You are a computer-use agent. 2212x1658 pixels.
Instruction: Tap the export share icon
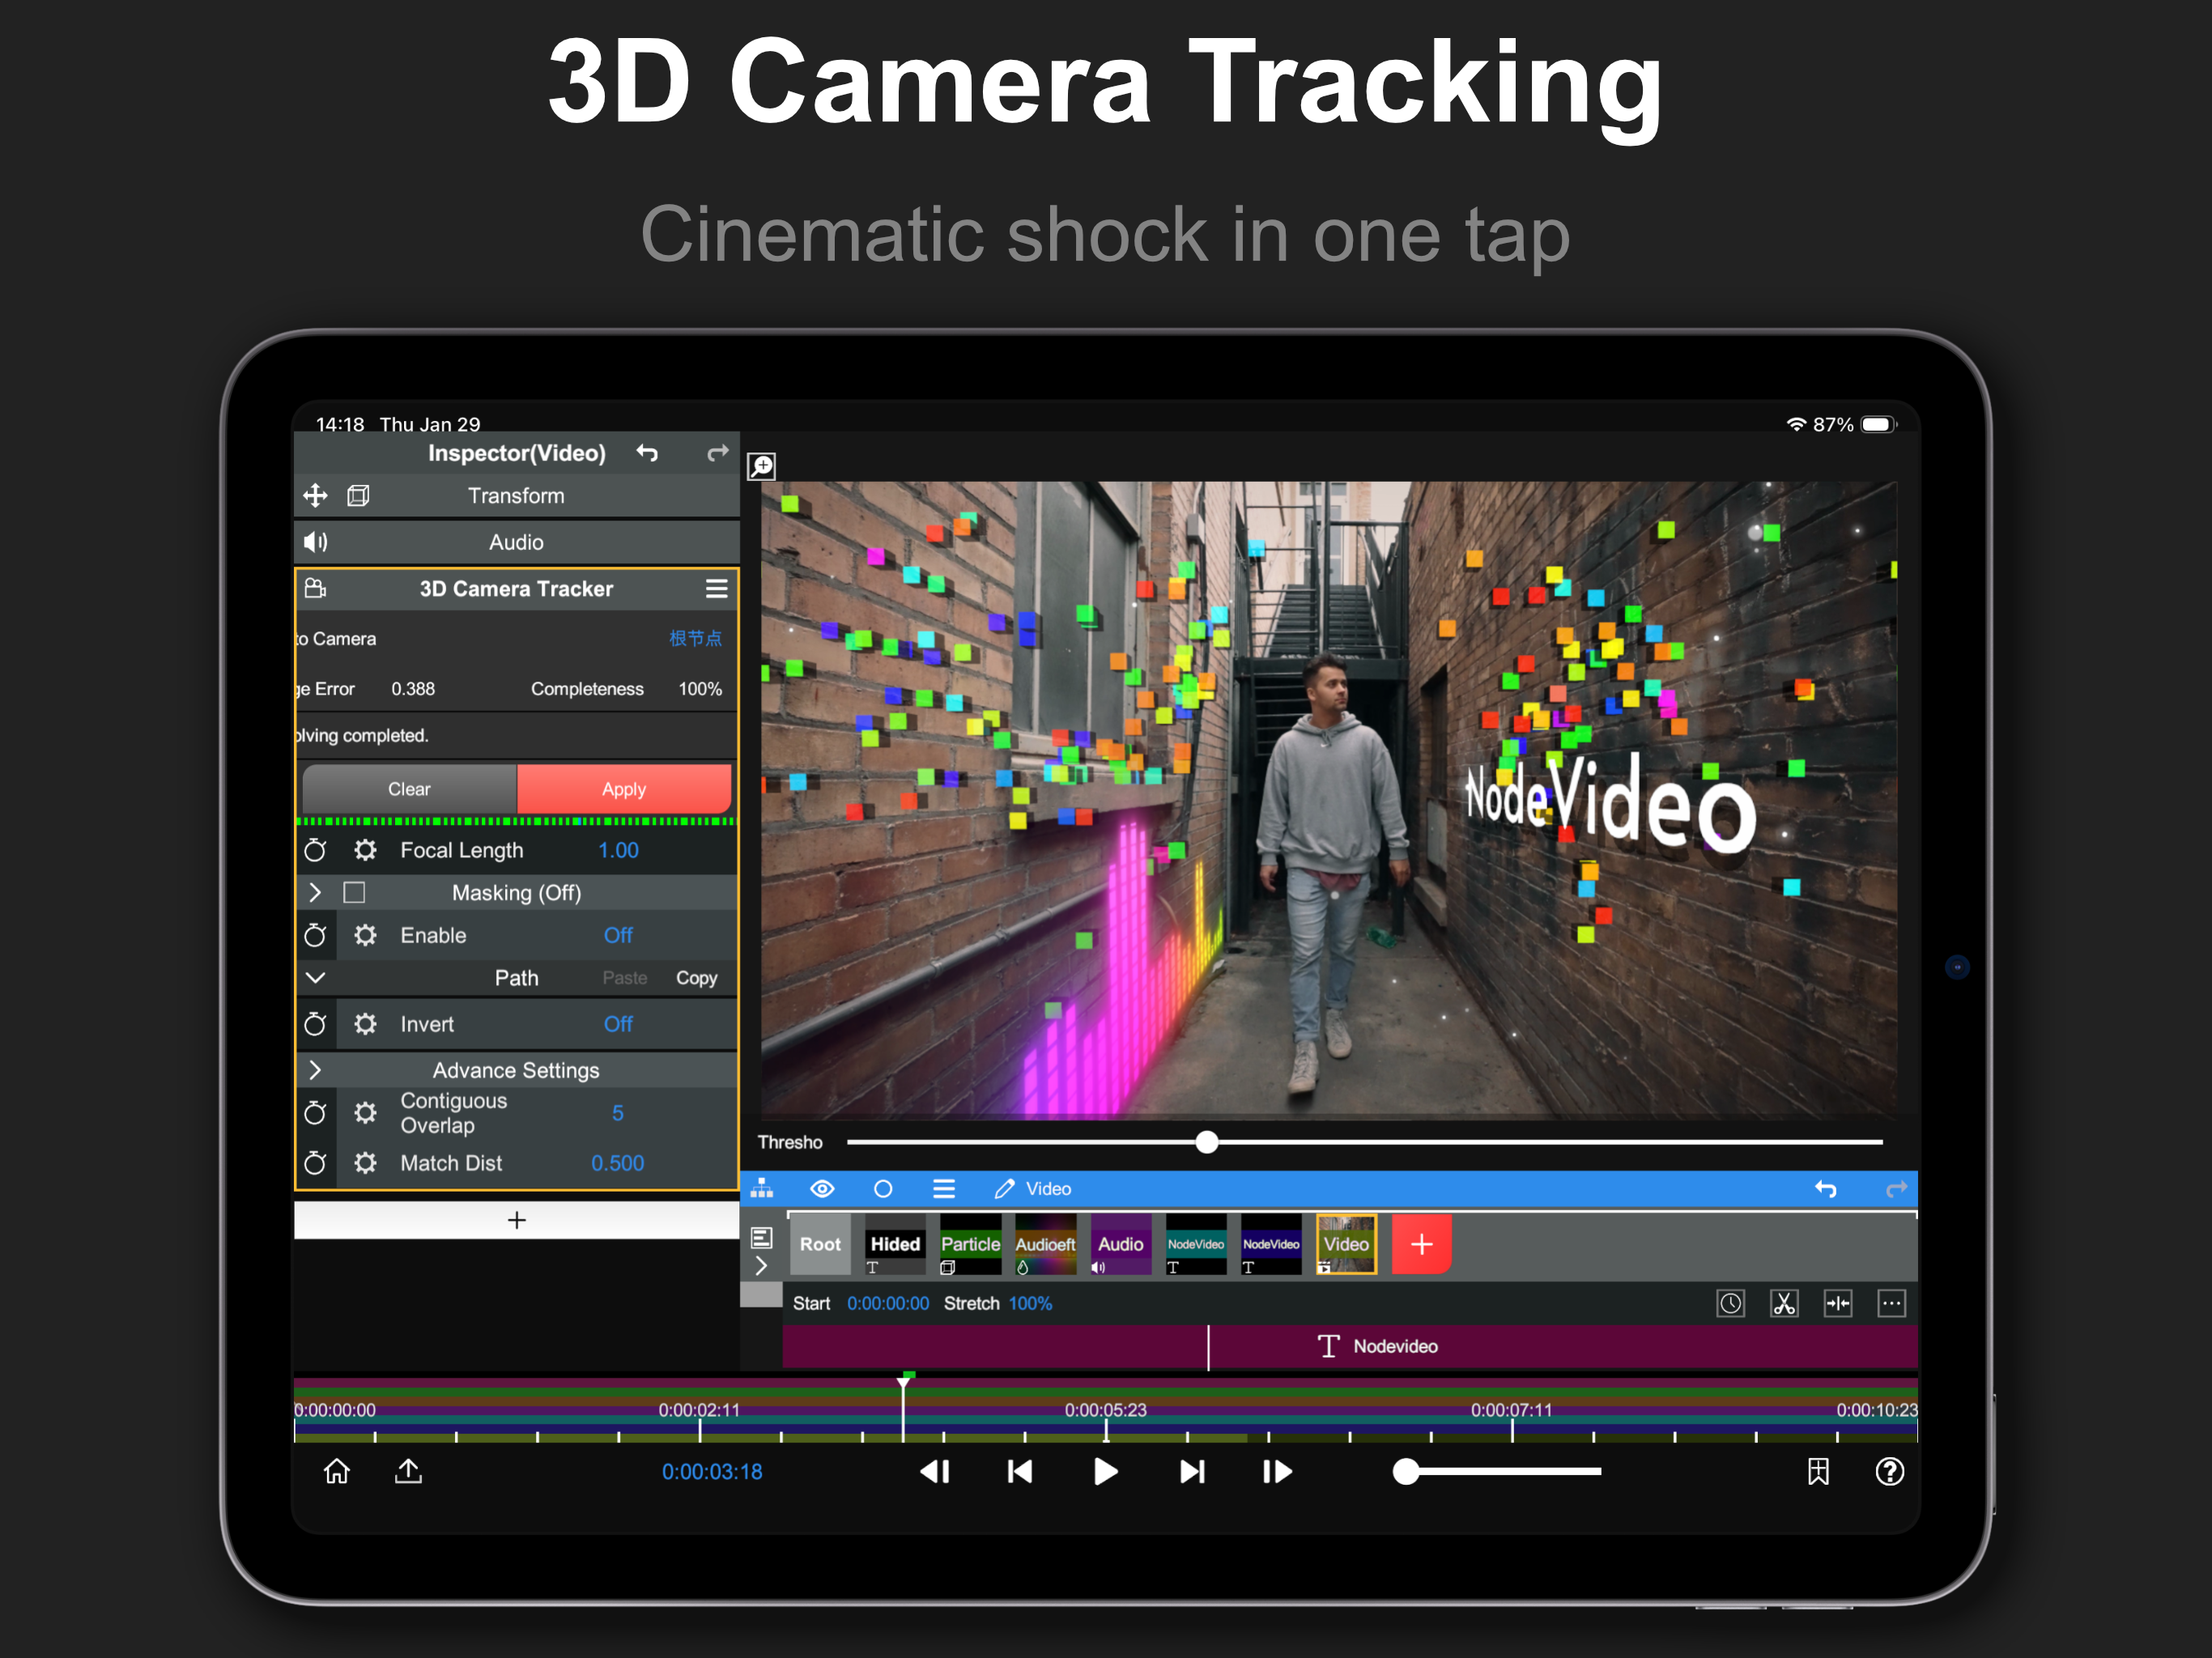coord(408,1471)
